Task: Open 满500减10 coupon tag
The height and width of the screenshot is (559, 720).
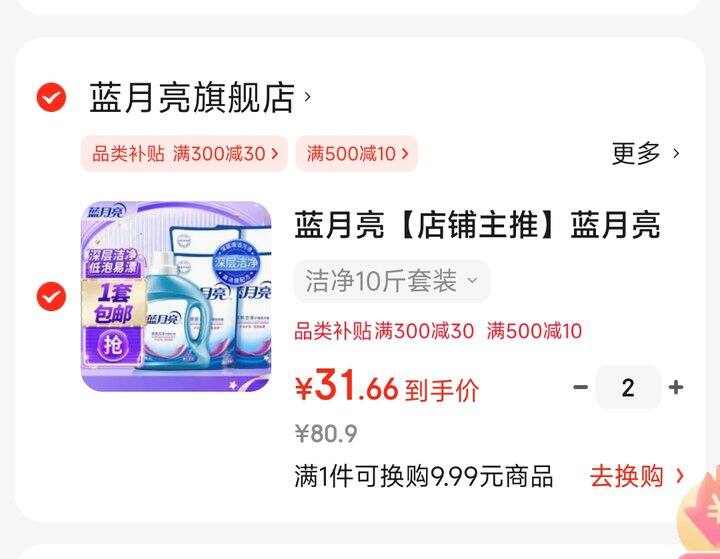Action: [x=357, y=153]
